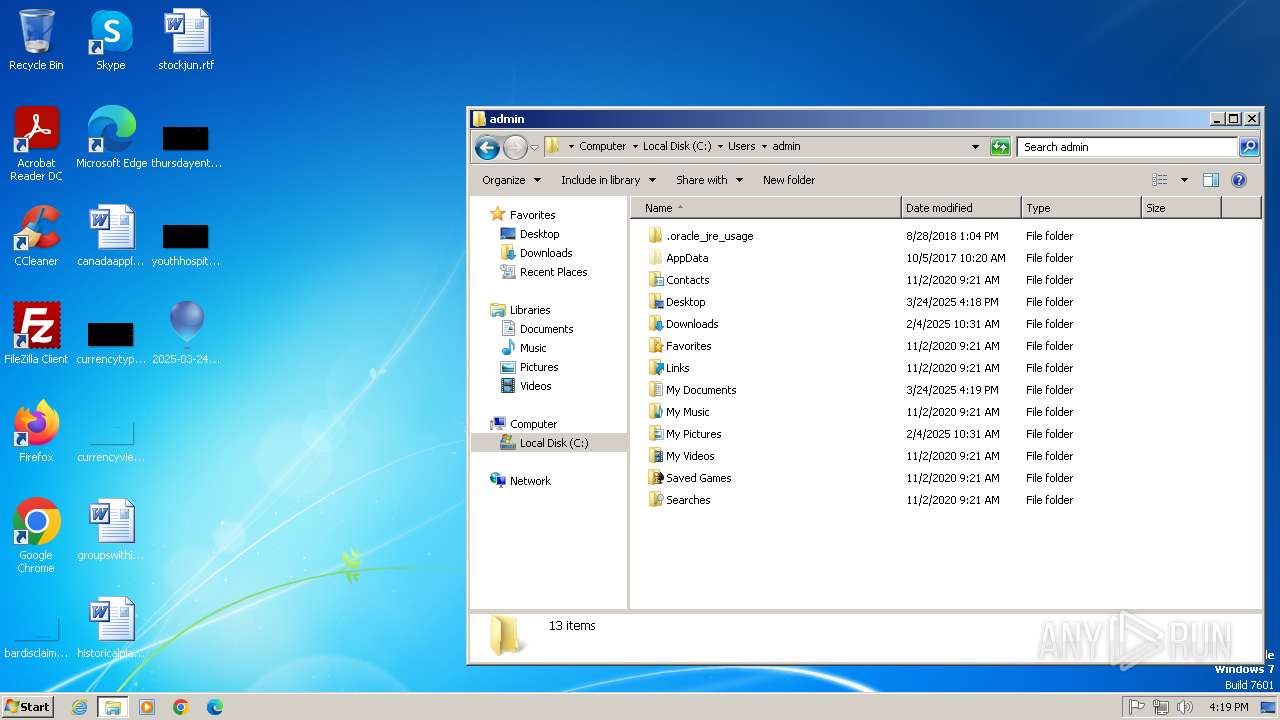The height and width of the screenshot is (720, 1280).
Task: Select the 2025-03-24 balloon file icon
Action: (186, 334)
